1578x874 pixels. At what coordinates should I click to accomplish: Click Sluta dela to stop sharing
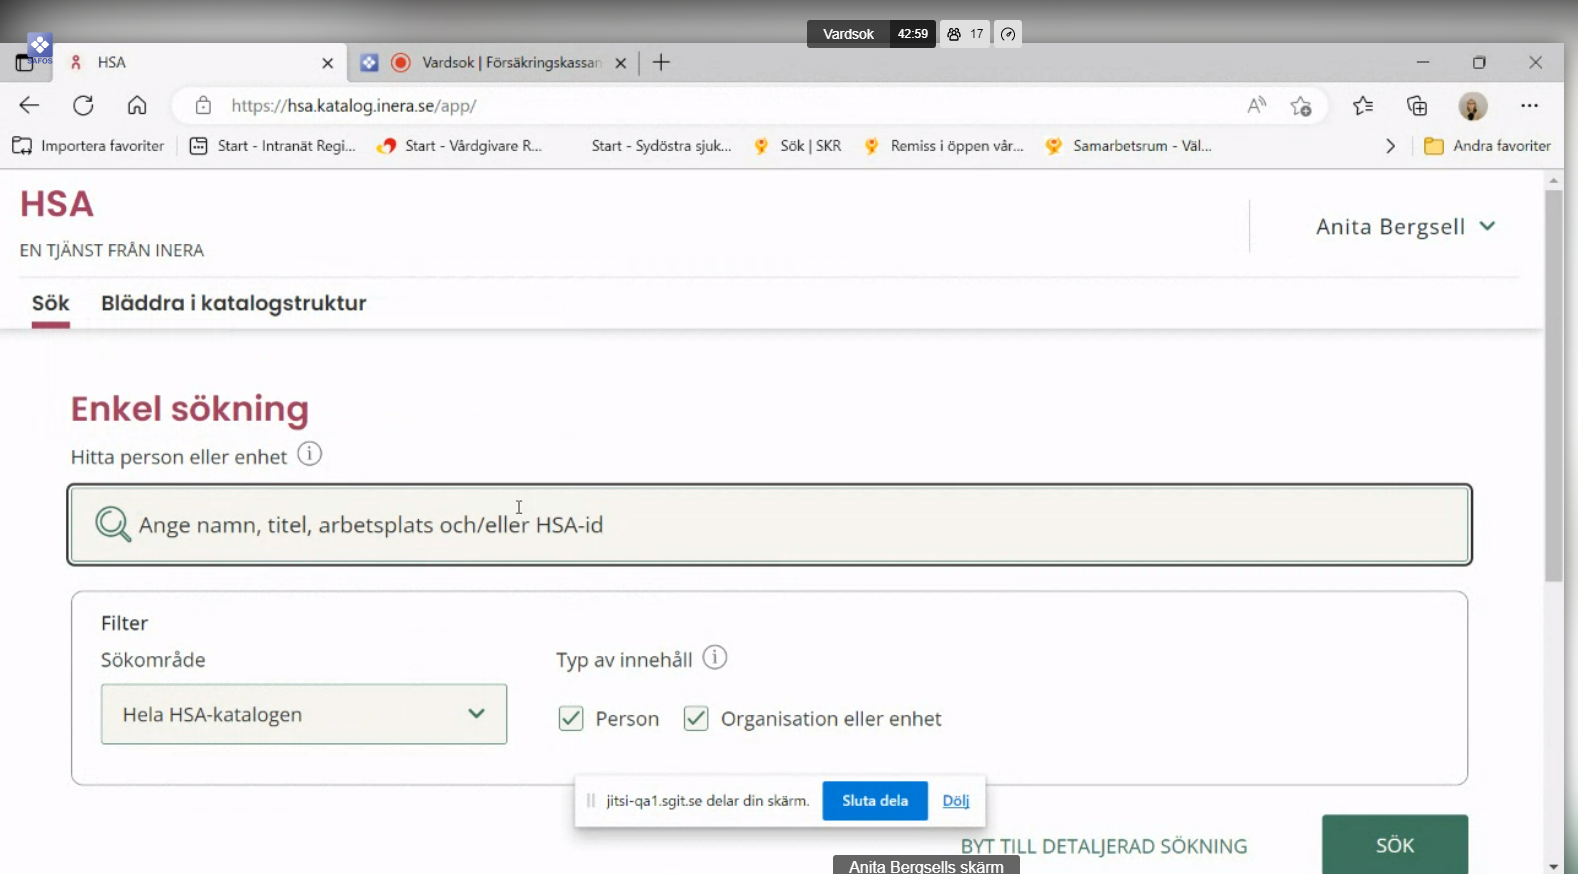click(x=874, y=800)
